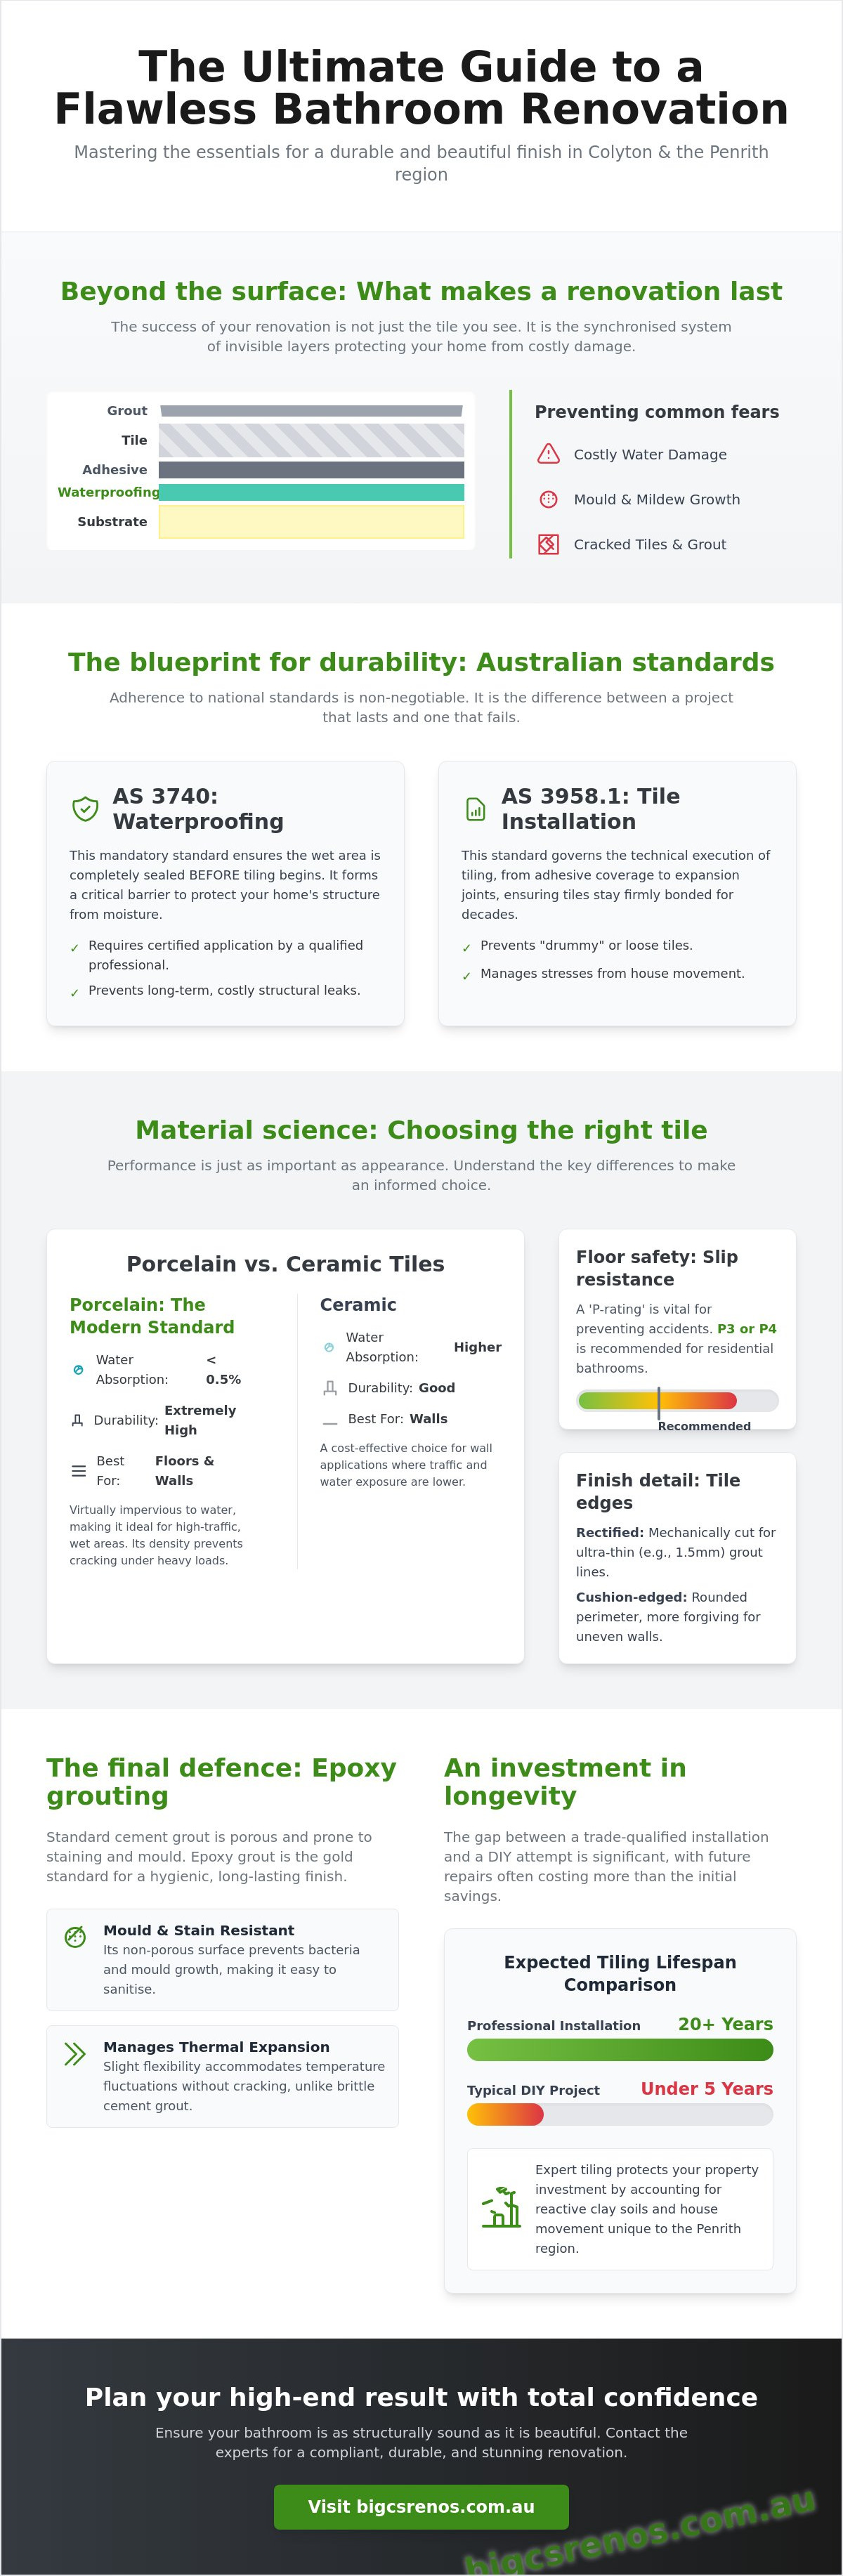843x2576 pixels.
Task: Click the Visit bigcsrenos.com.au button
Action: [x=421, y=2507]
